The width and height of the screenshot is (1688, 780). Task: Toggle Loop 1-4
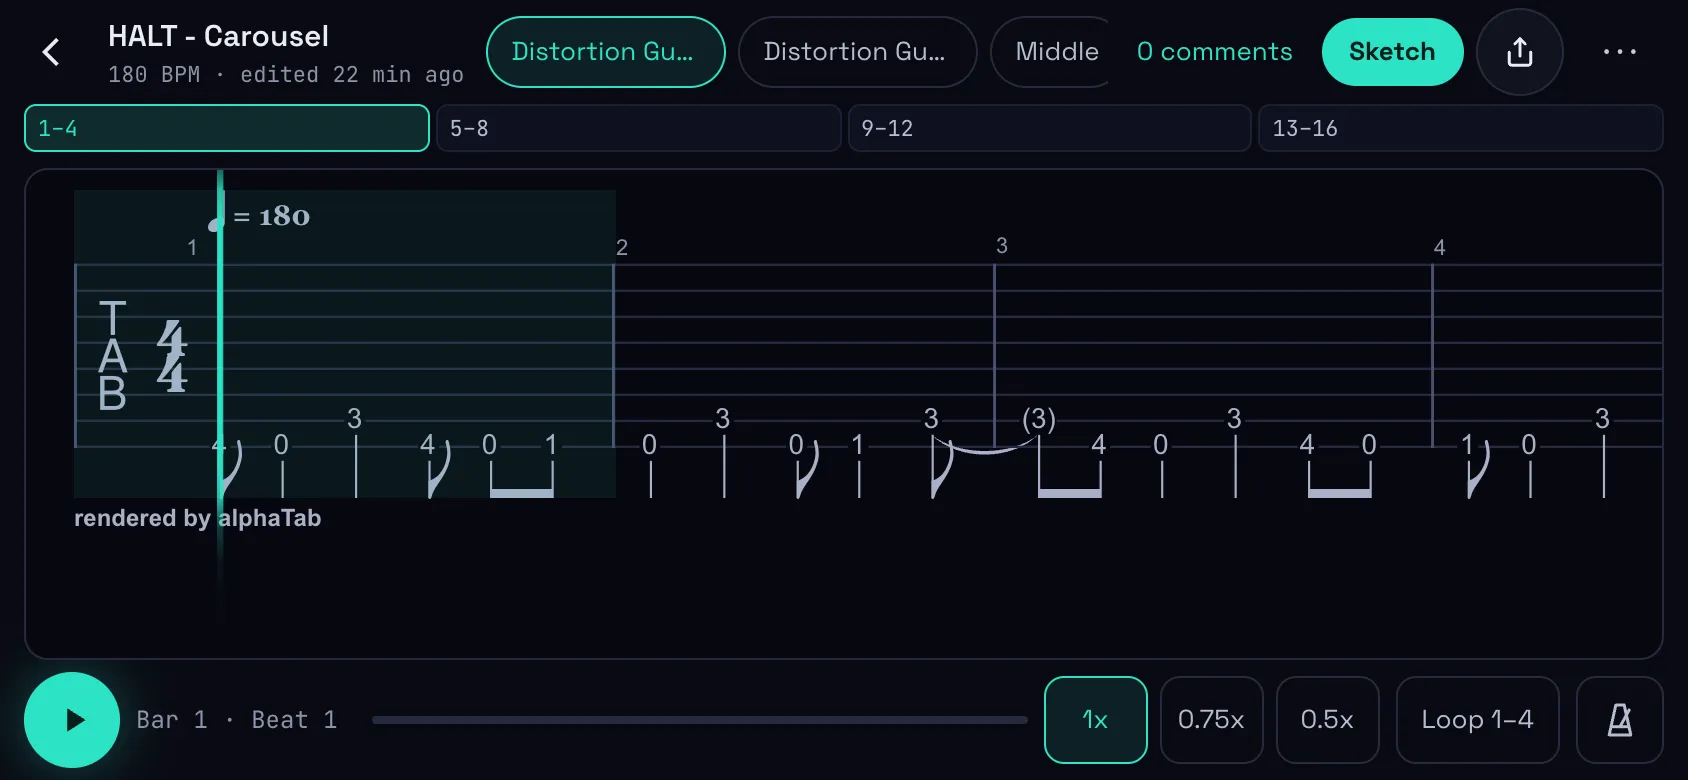click(1477, 720)
